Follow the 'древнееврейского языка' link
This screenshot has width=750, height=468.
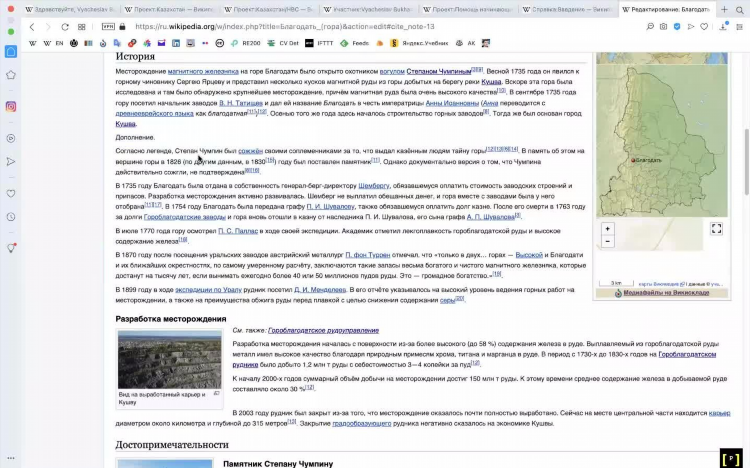point(154,113)
